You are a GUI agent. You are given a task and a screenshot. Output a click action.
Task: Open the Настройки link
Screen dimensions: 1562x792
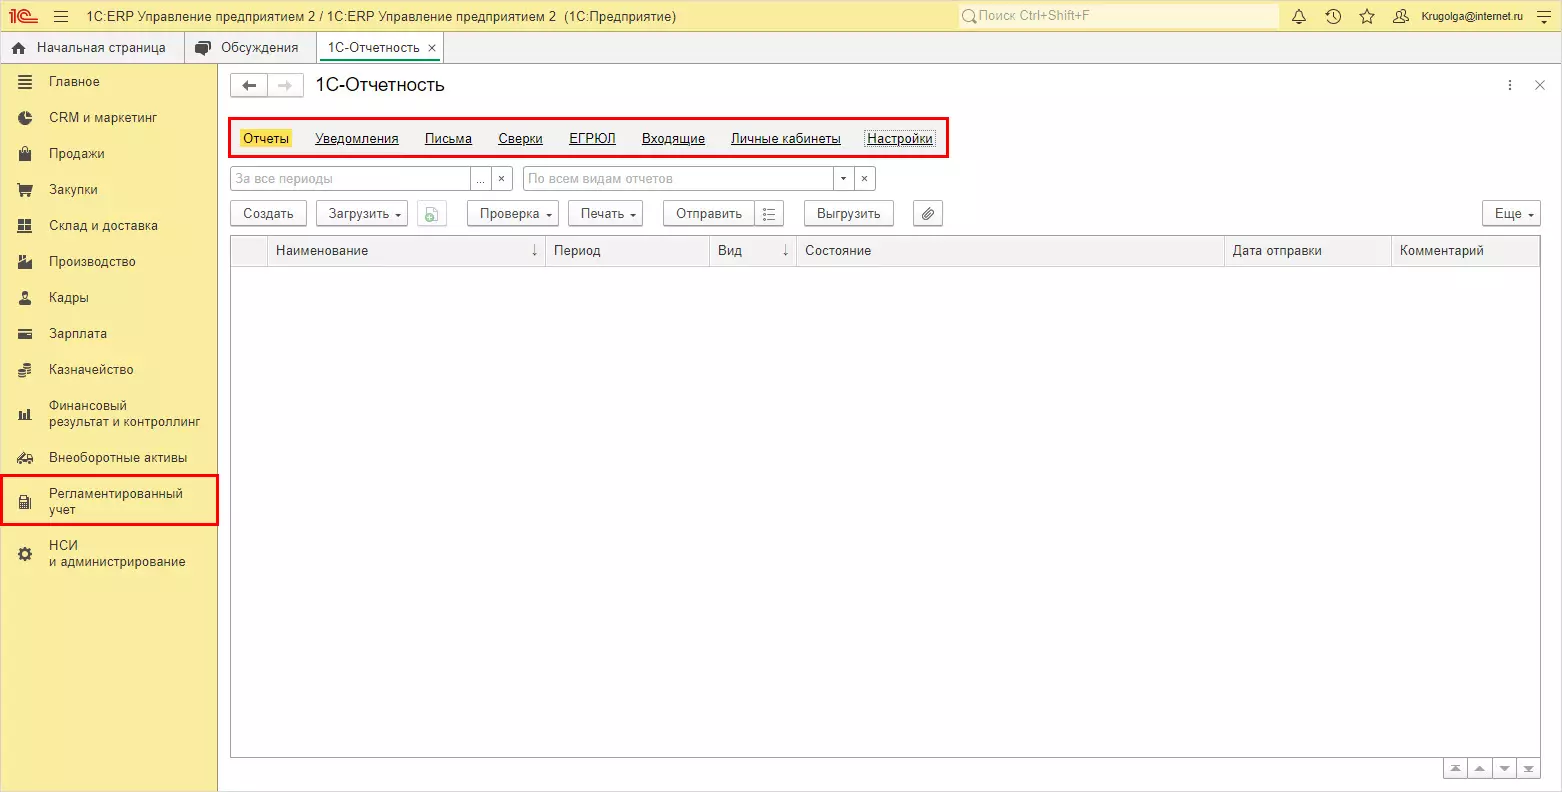point(900,139)
